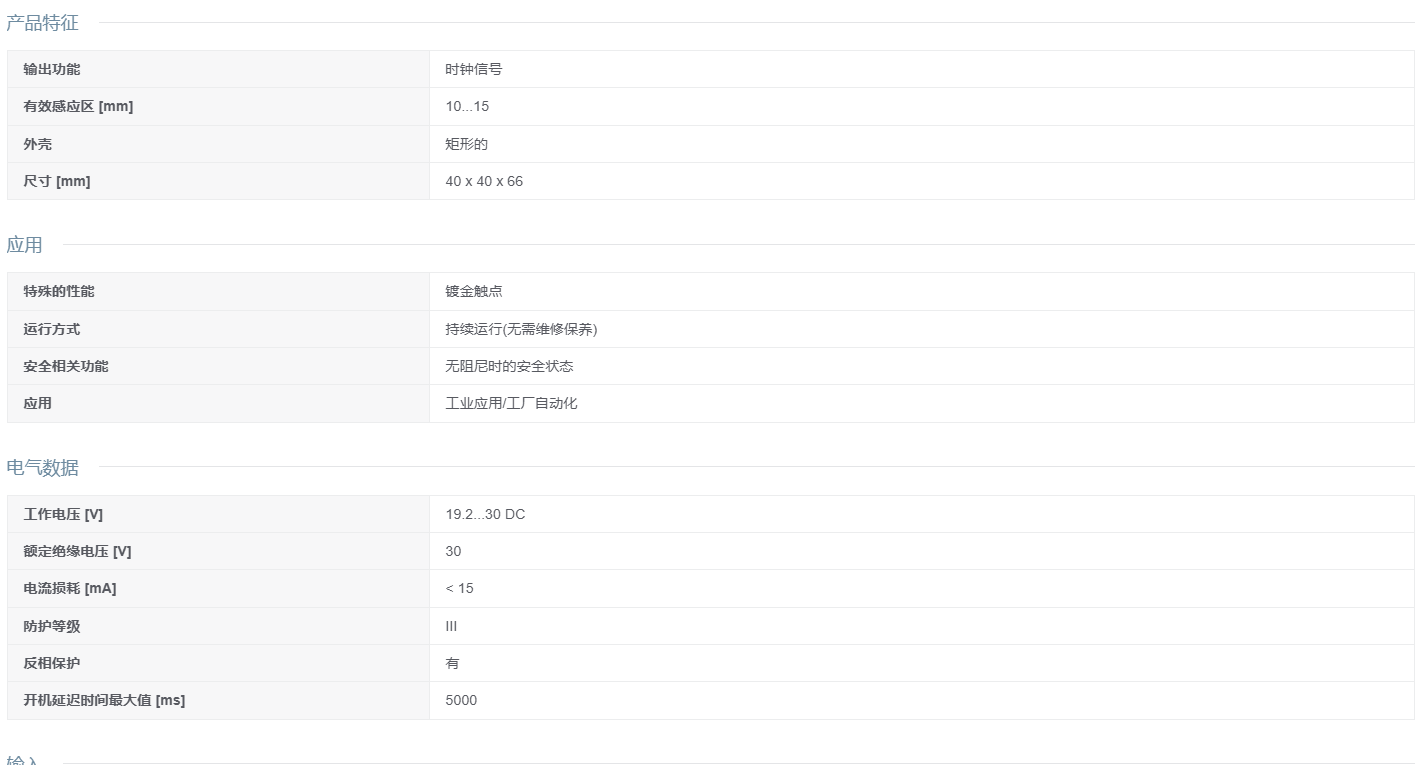Select the value 工业应用/工厂自动化
This screenshot has width=1425, height=765.
point(511,403)
